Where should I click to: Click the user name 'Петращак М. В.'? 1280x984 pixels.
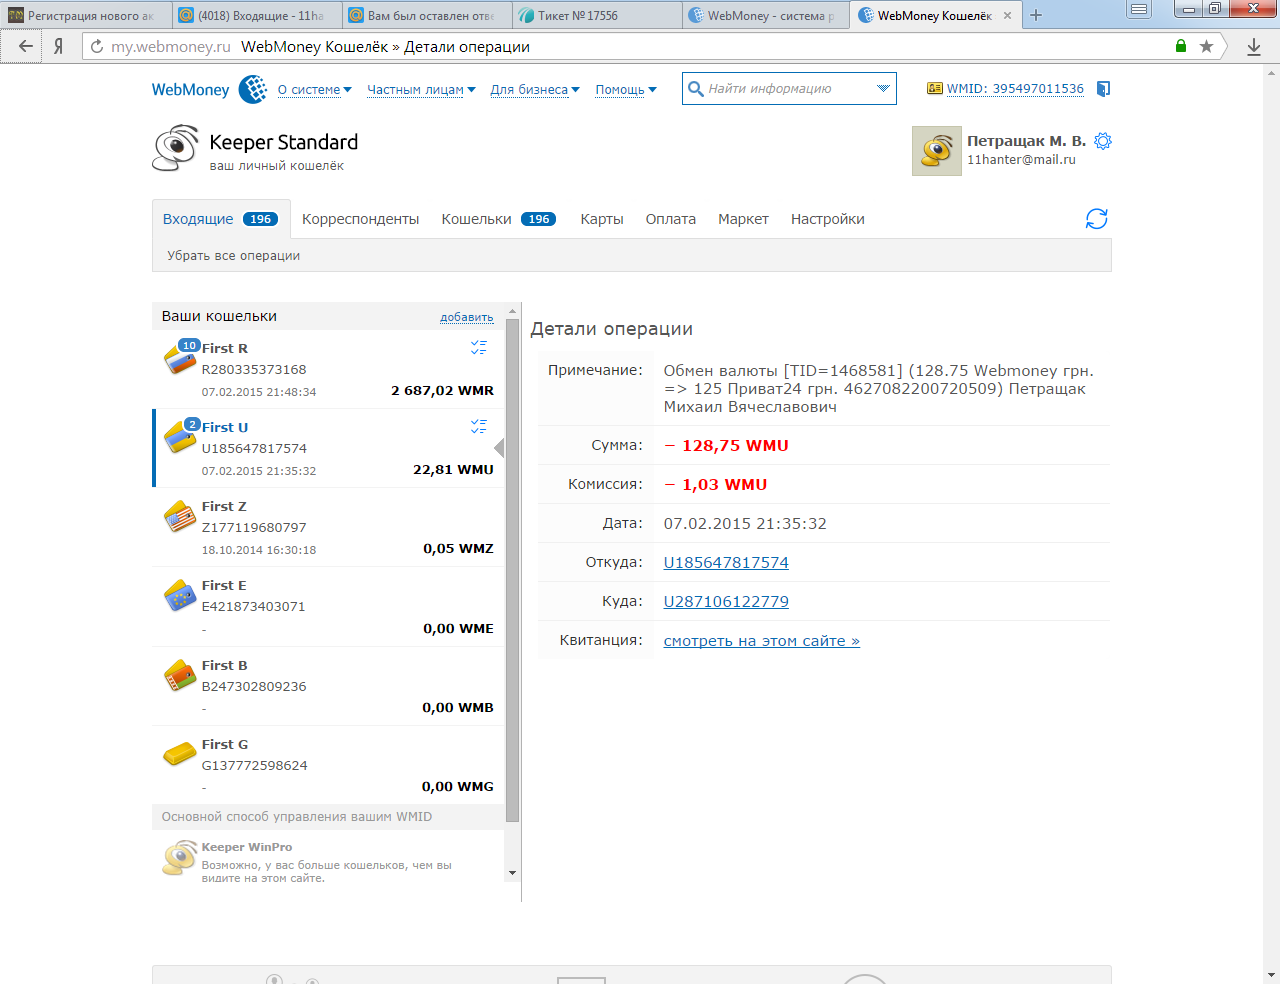tap(1026, 141)
